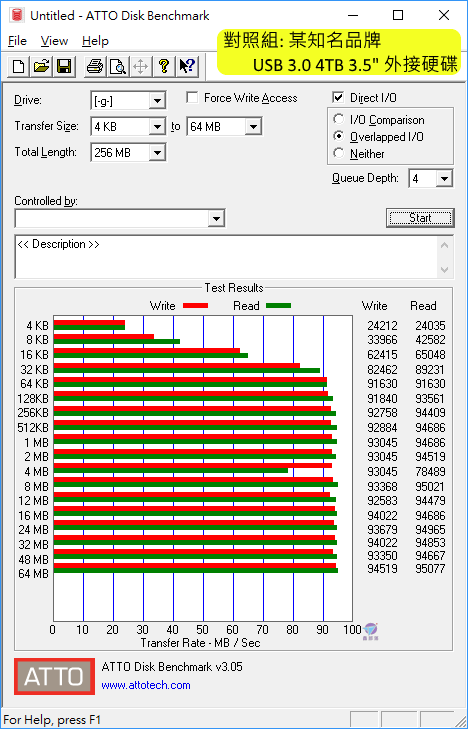Click the Transfer Rate - MB / Sec label

(200, 643)
